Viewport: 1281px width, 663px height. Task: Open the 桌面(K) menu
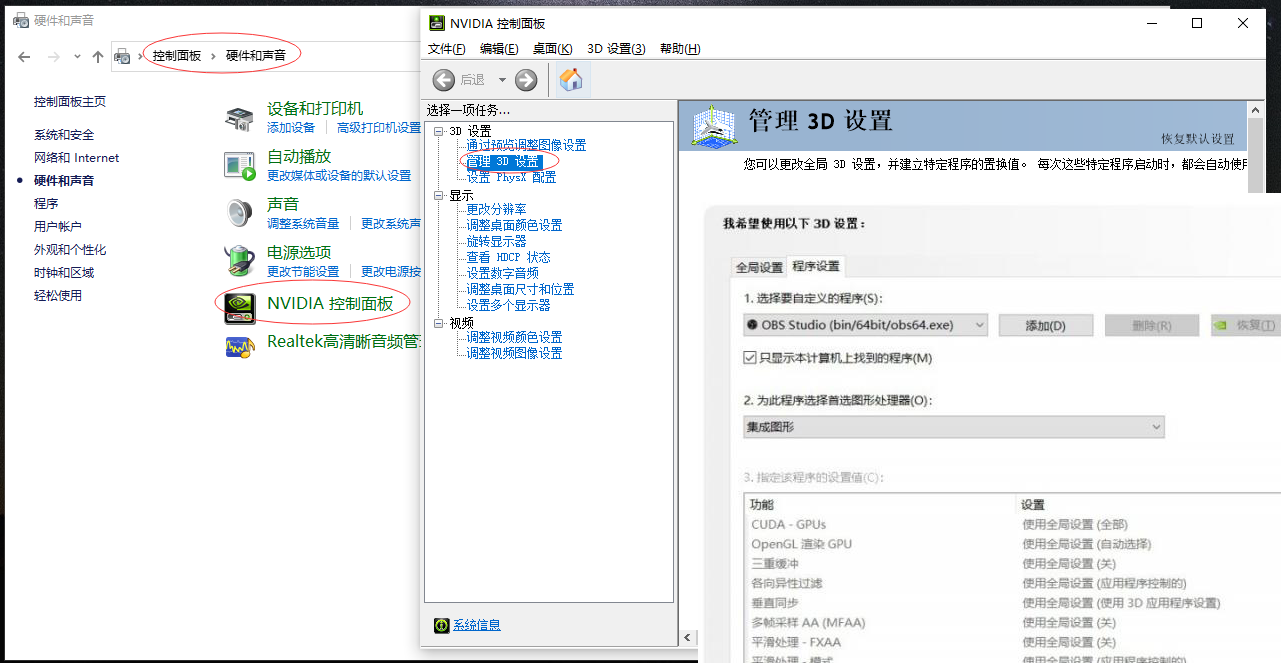pos(552,48)
